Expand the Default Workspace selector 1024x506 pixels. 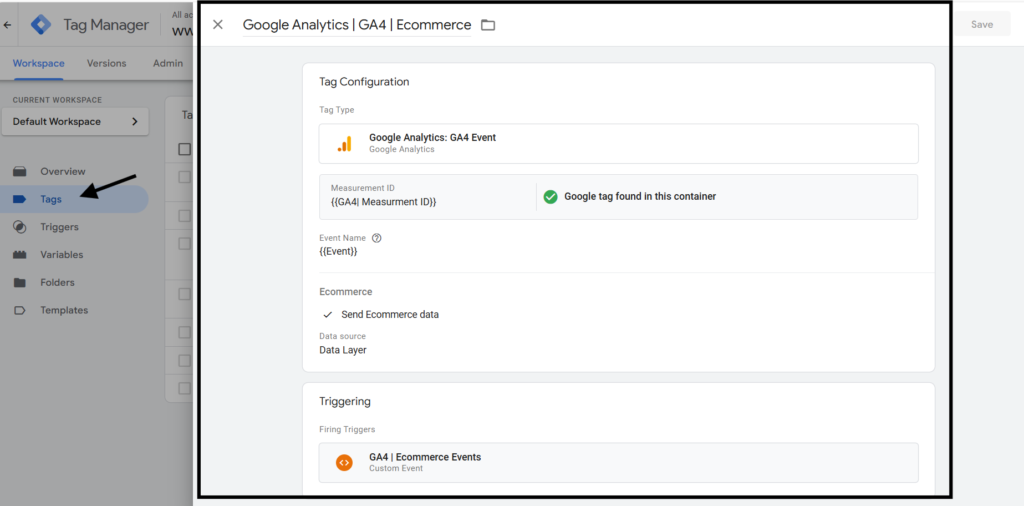pos(75,121)
